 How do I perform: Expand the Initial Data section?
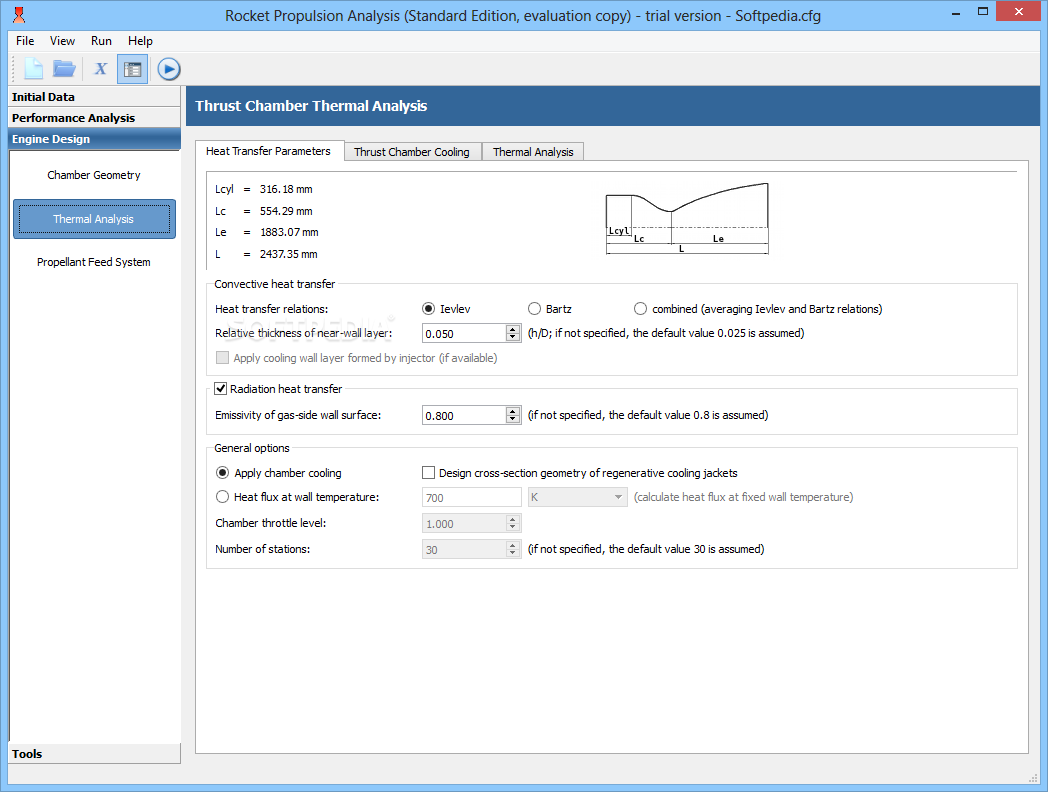pyautogui.click(x=94, y=97)
